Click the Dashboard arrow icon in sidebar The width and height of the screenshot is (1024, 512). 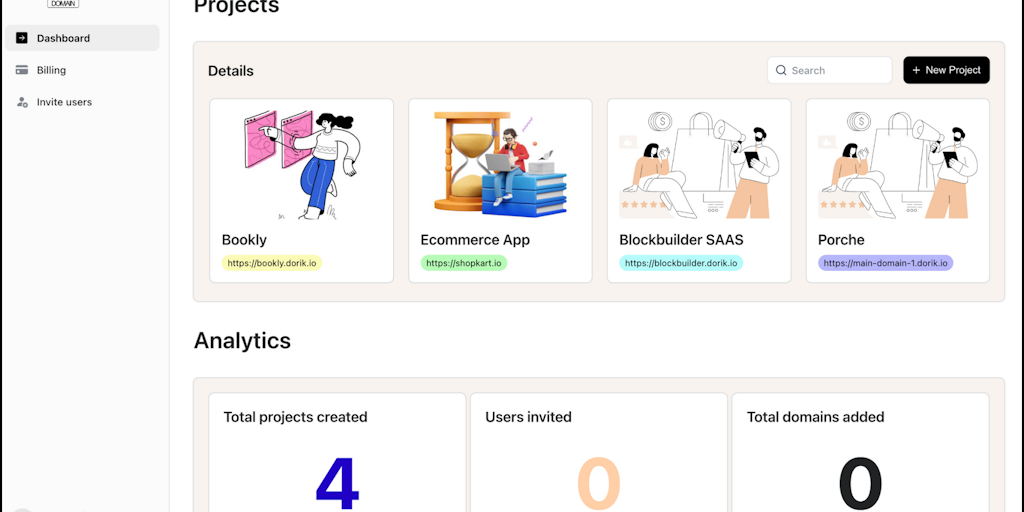coord(22,38)
